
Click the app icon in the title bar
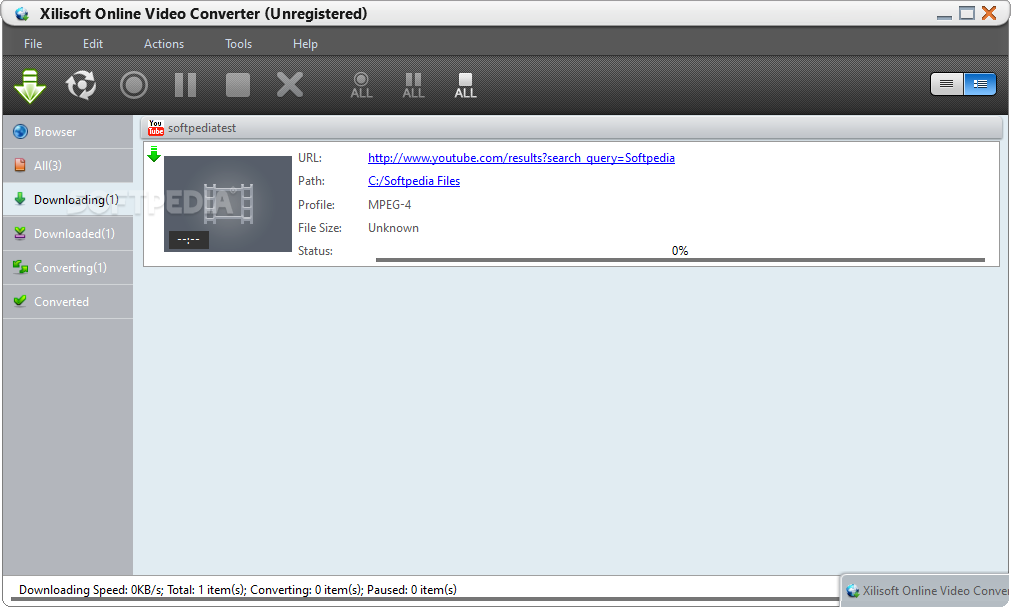coord(23,14)
